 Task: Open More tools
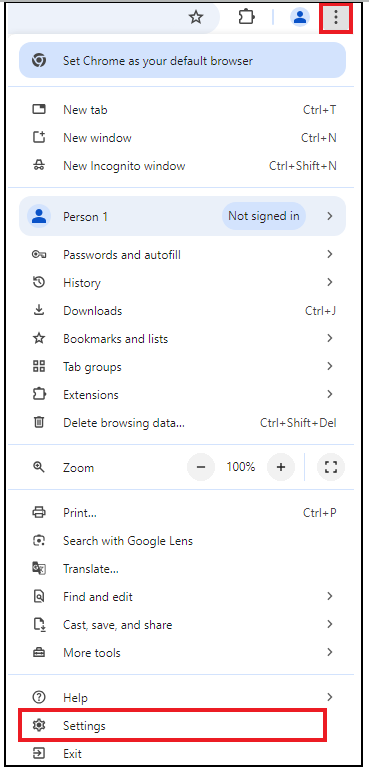(183, 653)
